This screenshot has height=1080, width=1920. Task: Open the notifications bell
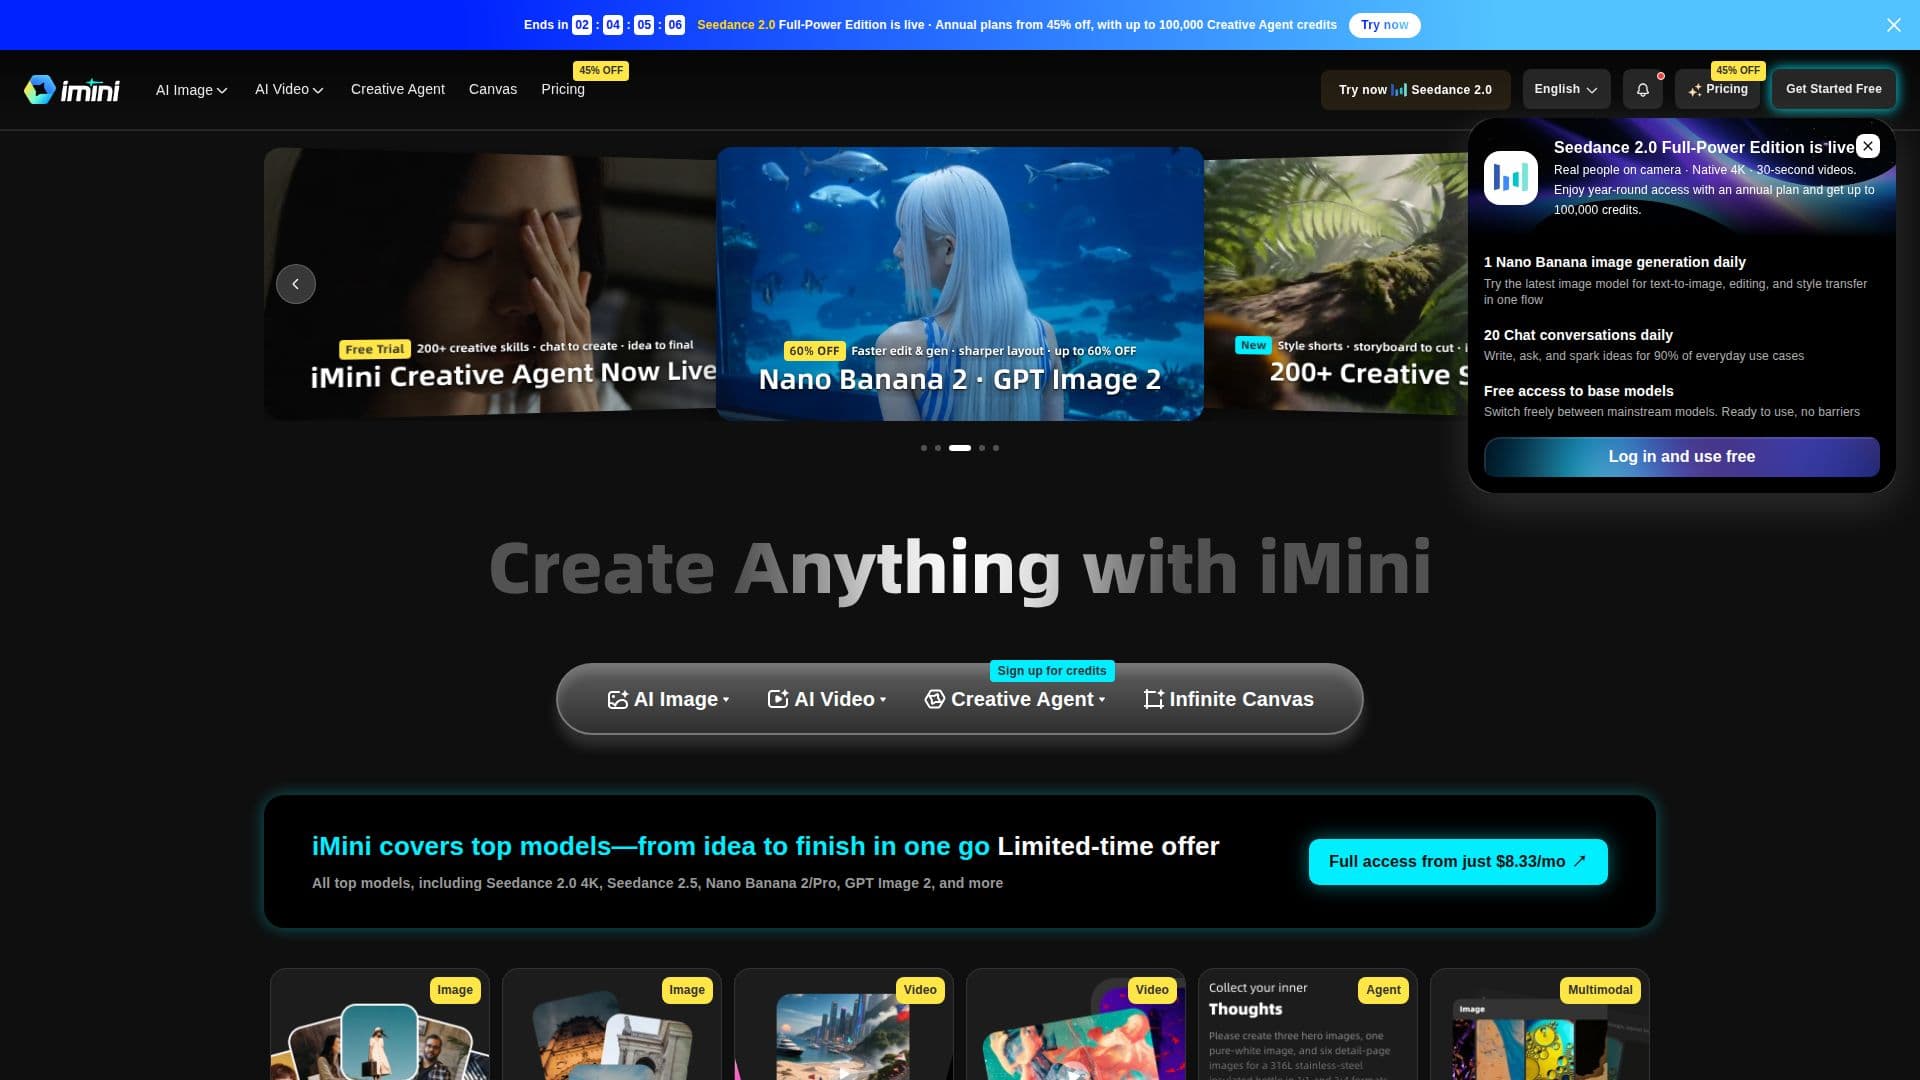[x=1643, y=90]
